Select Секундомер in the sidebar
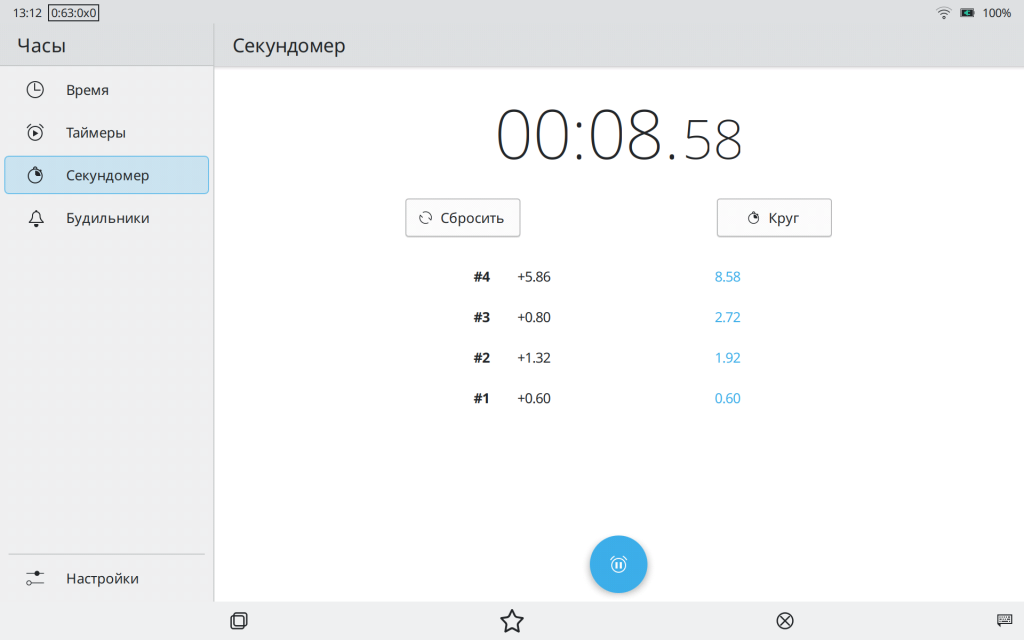The image size is (1024, 640). 106,175
